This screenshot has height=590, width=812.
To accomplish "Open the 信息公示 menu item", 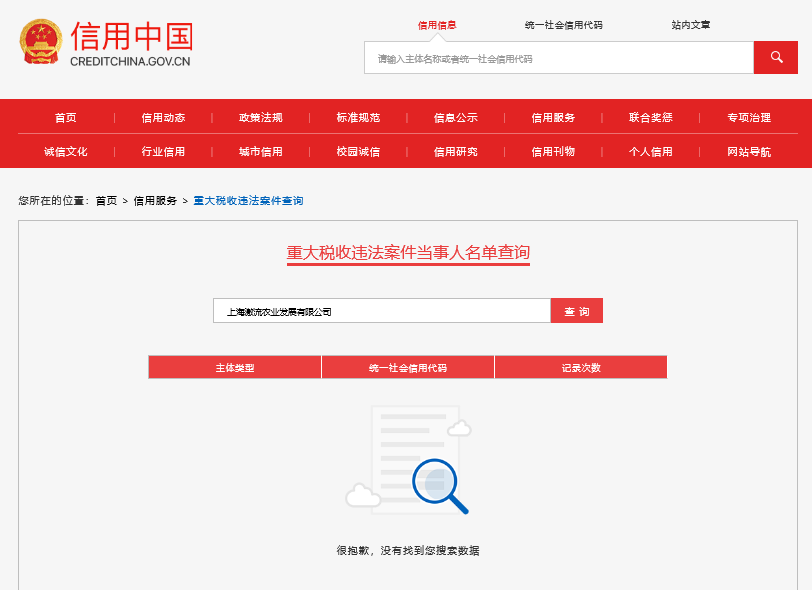I will (456, 118).
